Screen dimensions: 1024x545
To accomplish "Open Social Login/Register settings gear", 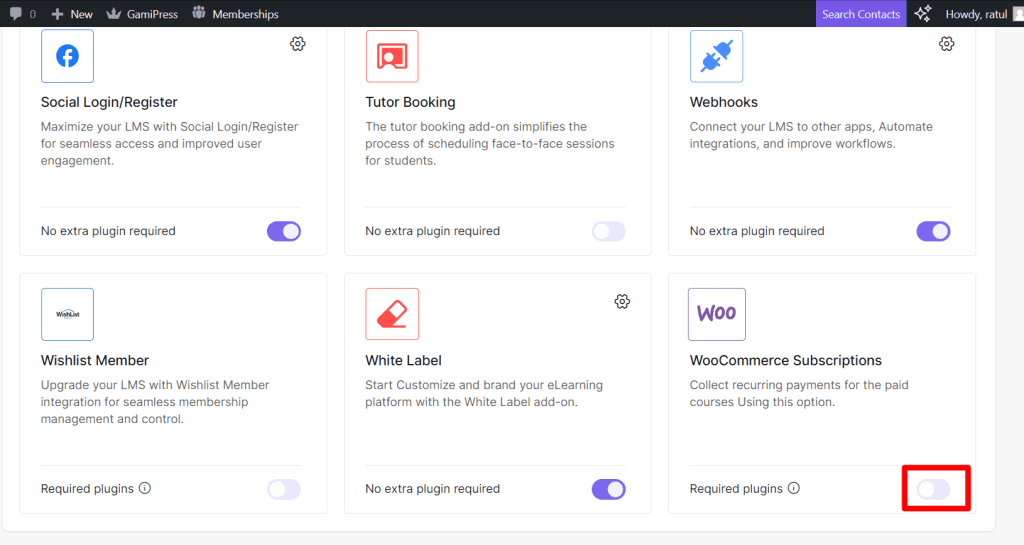I will click(x=297, y=44).
